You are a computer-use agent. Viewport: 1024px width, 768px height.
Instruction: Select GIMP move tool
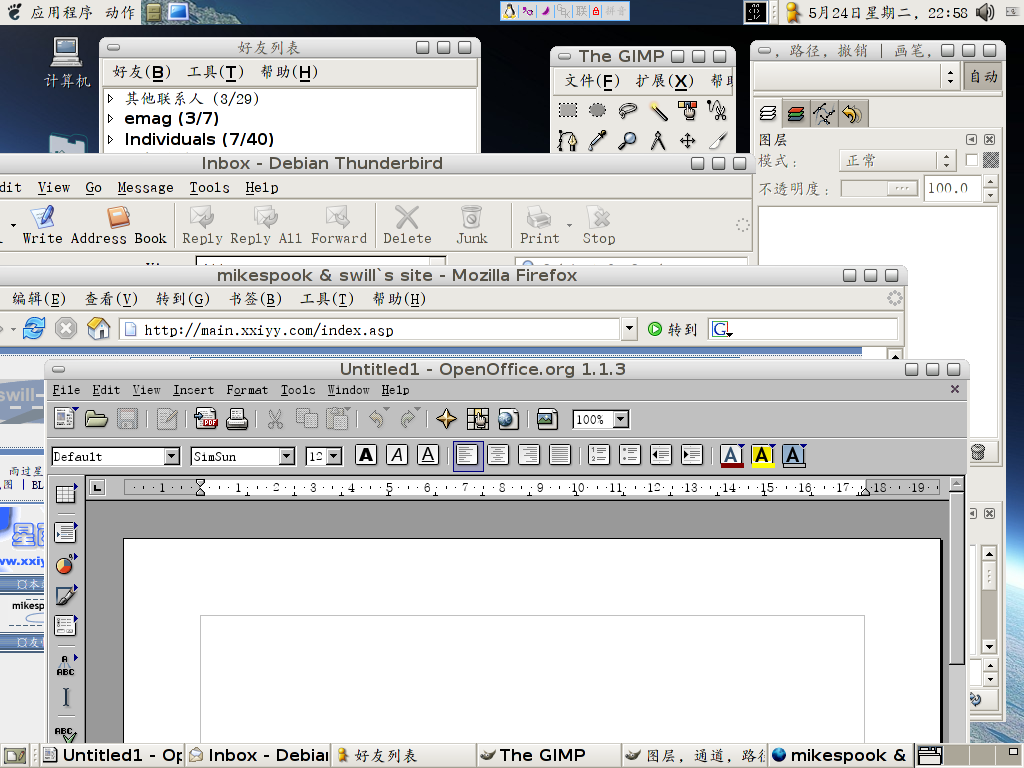click(687, 140)
